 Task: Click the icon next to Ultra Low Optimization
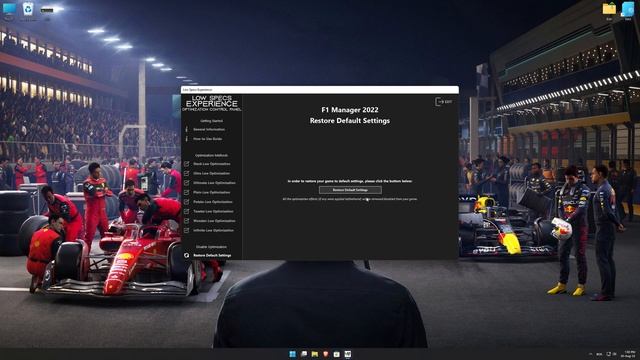tap(187, 173)
